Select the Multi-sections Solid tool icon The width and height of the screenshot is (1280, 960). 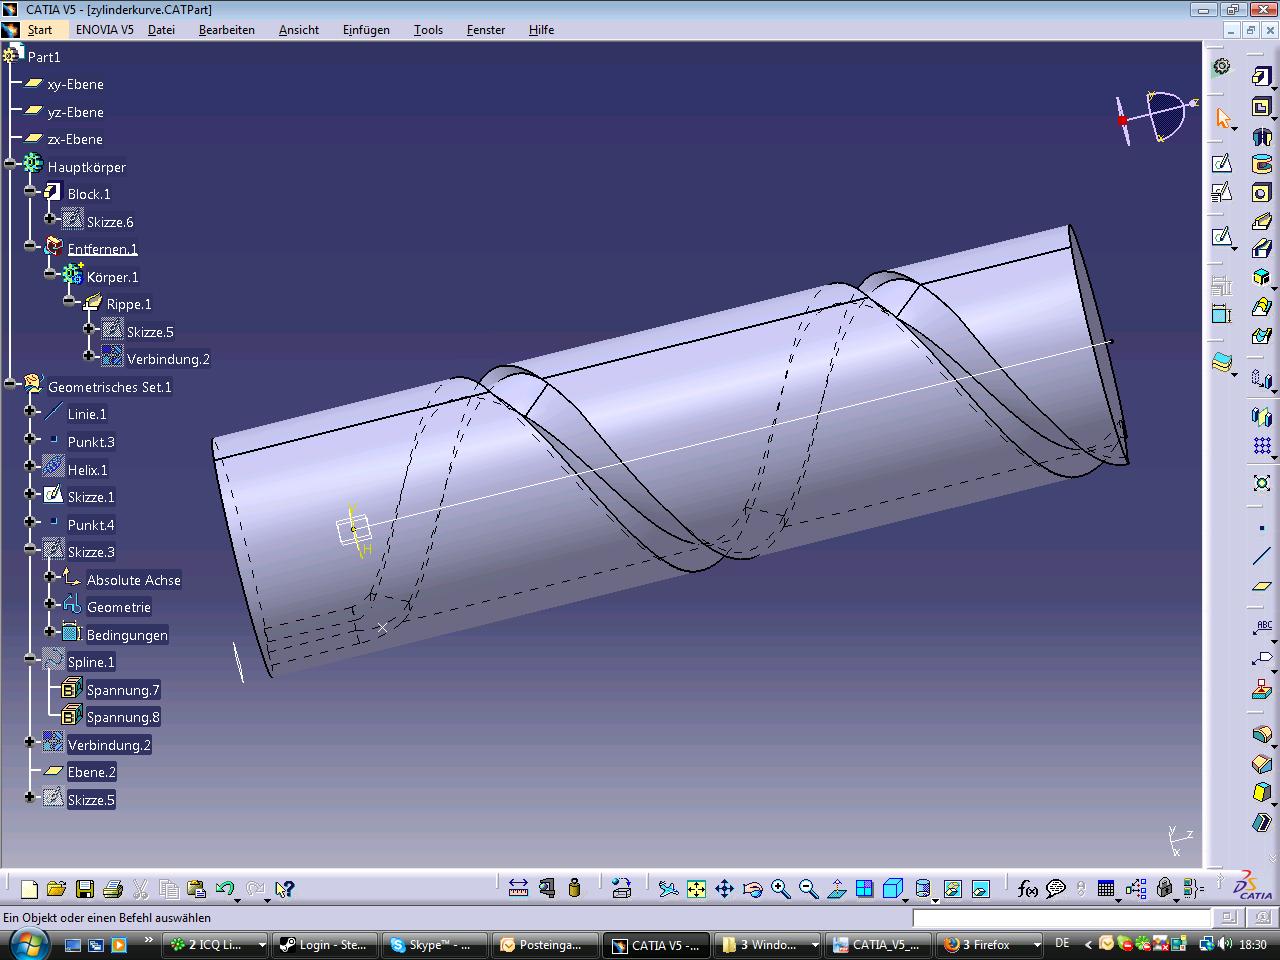[1261, 307]
